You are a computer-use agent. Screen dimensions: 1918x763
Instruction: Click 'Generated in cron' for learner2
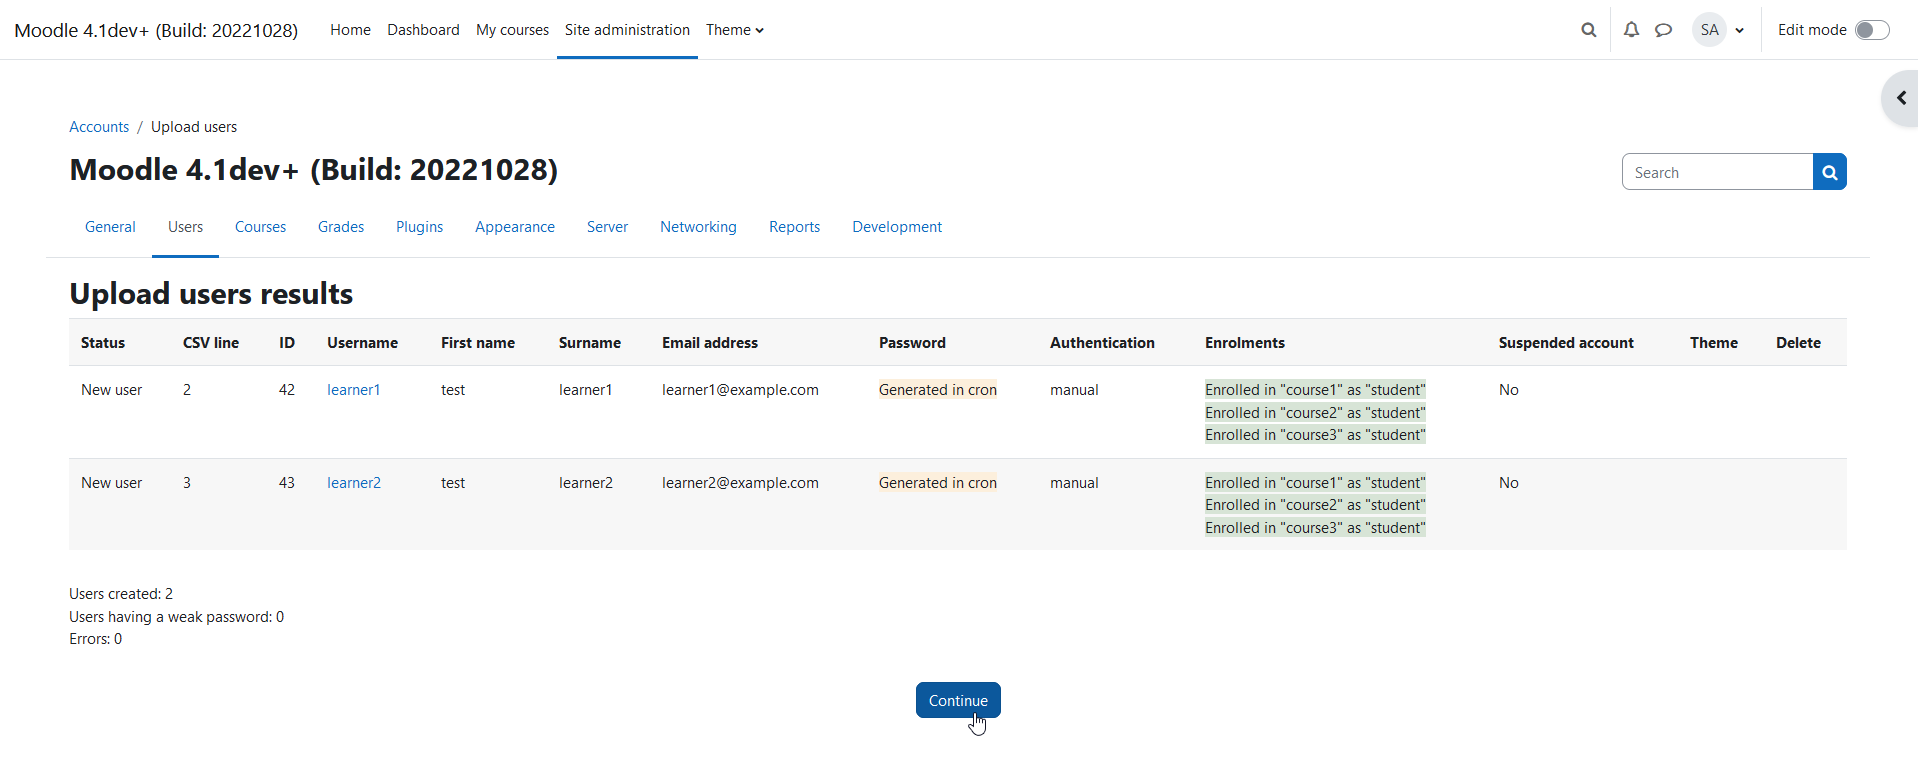click(938, 483)
